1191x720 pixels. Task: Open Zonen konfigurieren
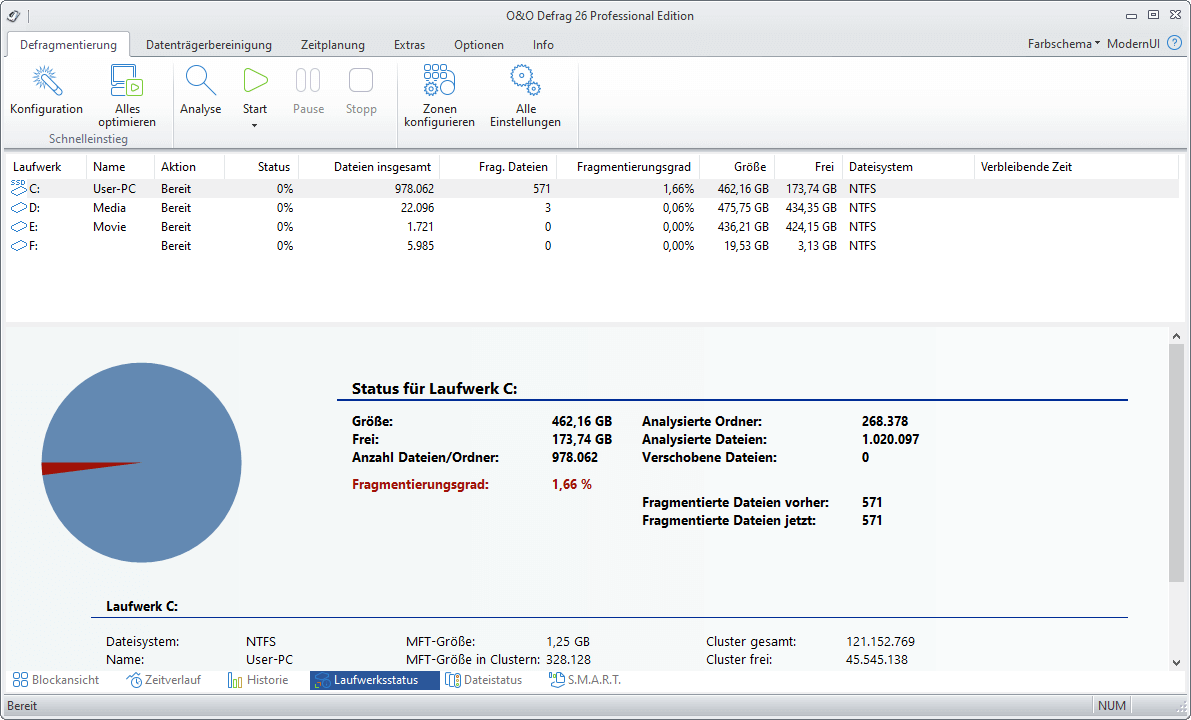click(x=439, y=96)
